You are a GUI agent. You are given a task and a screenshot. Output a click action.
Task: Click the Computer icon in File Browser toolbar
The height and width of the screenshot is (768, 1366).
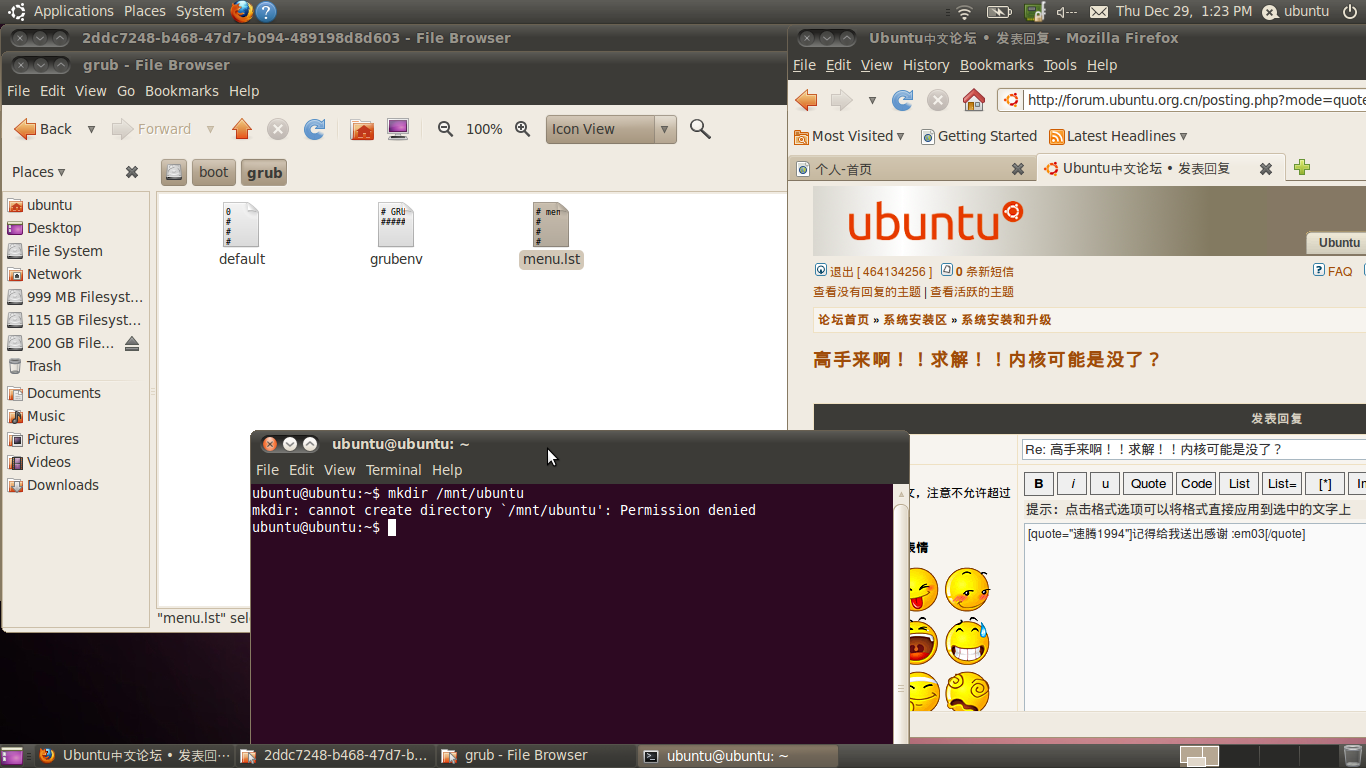point(398,129)
